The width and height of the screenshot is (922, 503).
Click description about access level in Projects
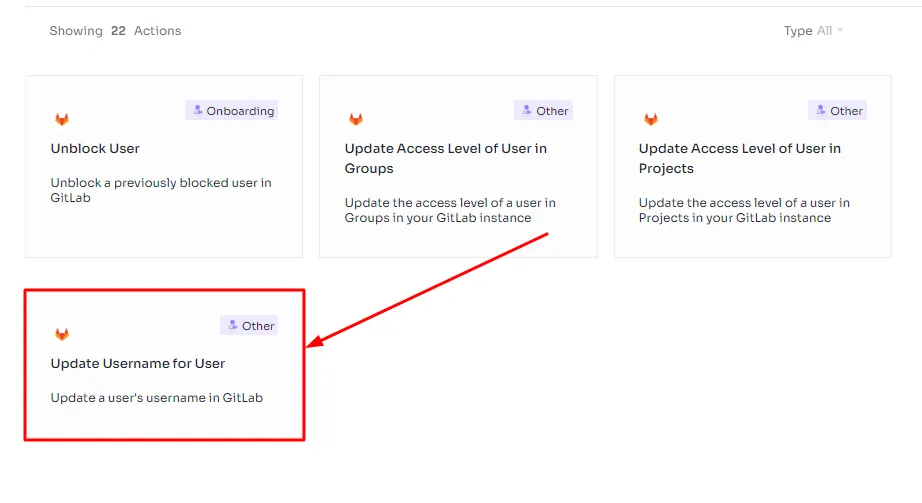click(744, 210)
